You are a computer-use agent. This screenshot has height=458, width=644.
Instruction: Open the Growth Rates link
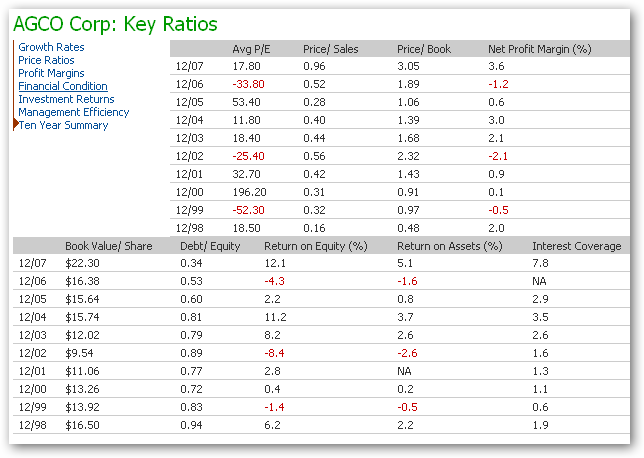[x=51, y=47]
